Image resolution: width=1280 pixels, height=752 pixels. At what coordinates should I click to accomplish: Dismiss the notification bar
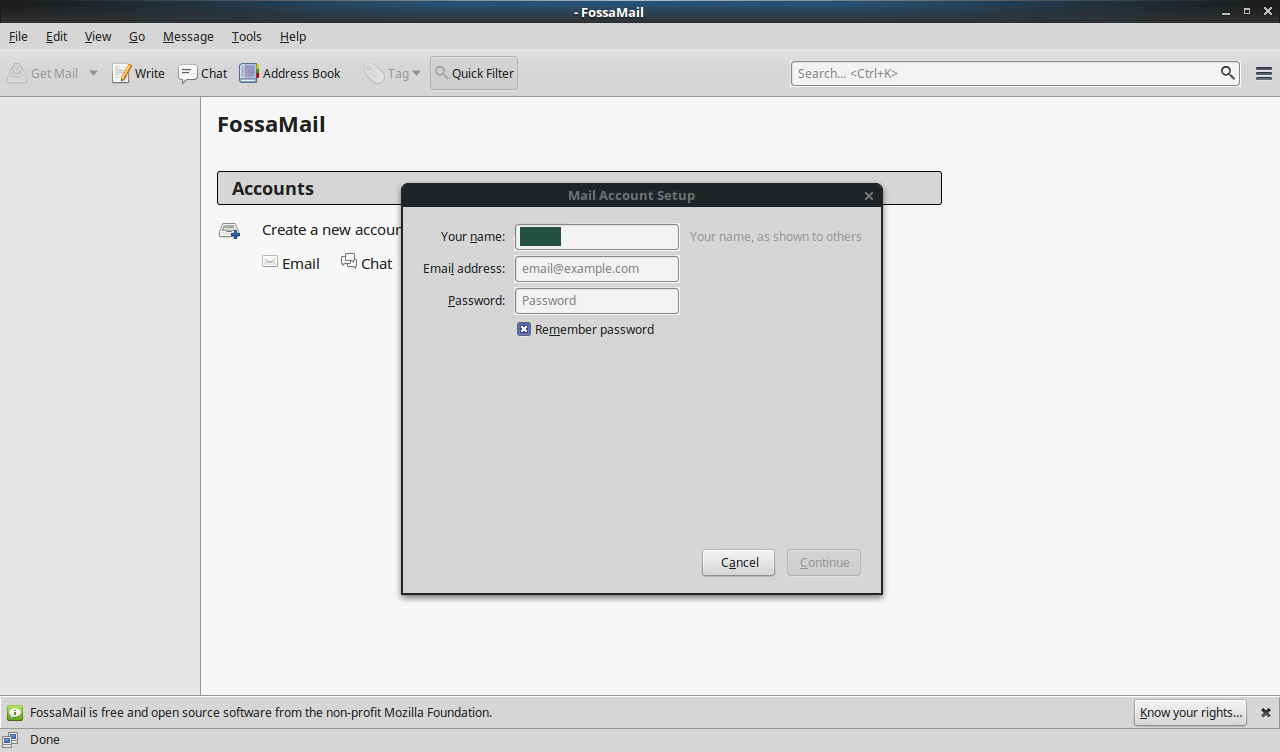pyautogui.click(x=1266, y=713)
